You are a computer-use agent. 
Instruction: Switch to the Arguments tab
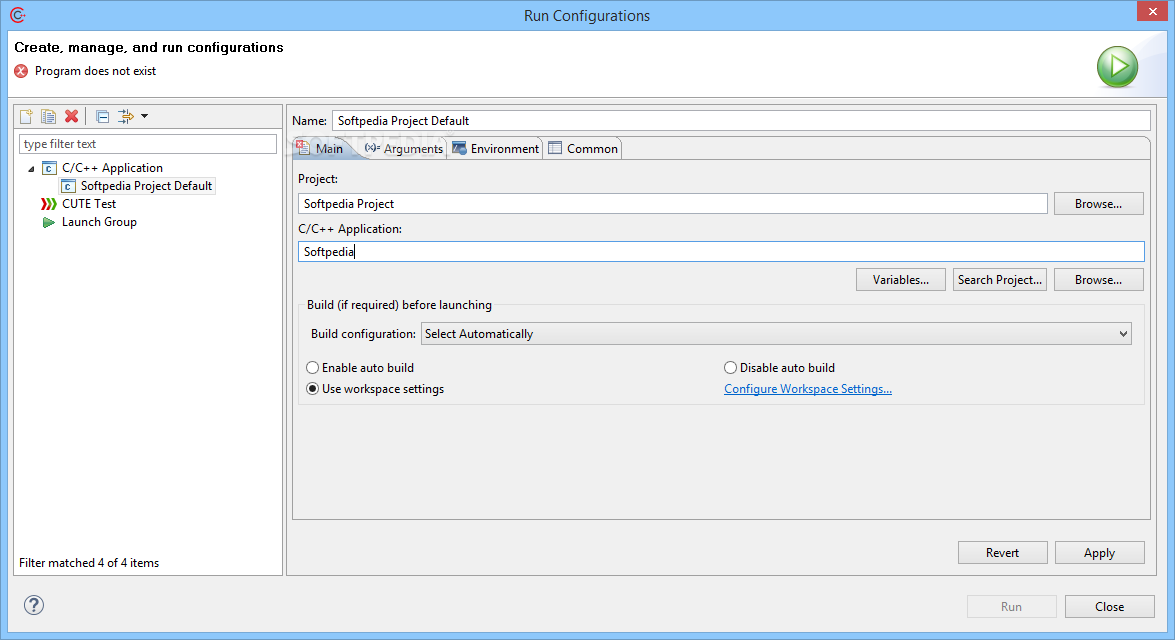[404, 148]
